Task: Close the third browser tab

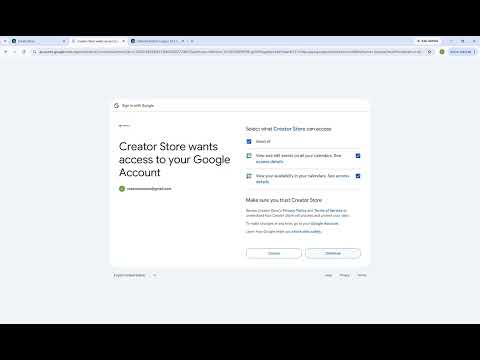Action: [183, 41]
